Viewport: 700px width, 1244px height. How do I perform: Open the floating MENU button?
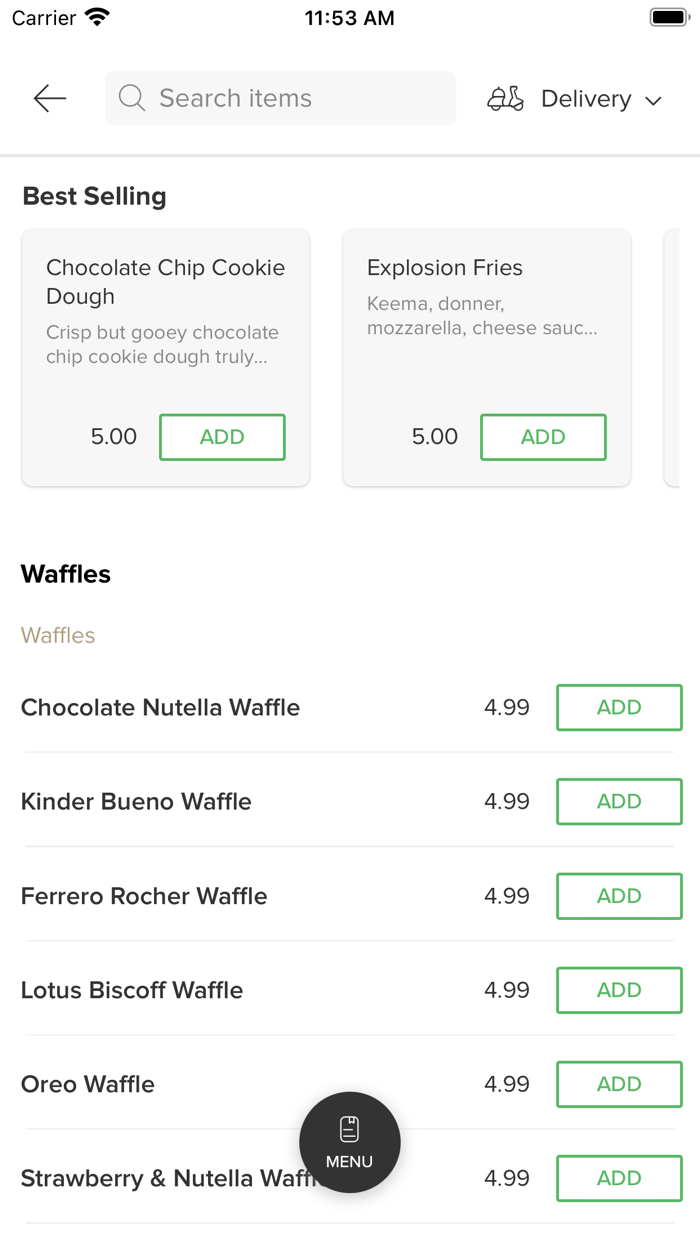click(350, 1142)
